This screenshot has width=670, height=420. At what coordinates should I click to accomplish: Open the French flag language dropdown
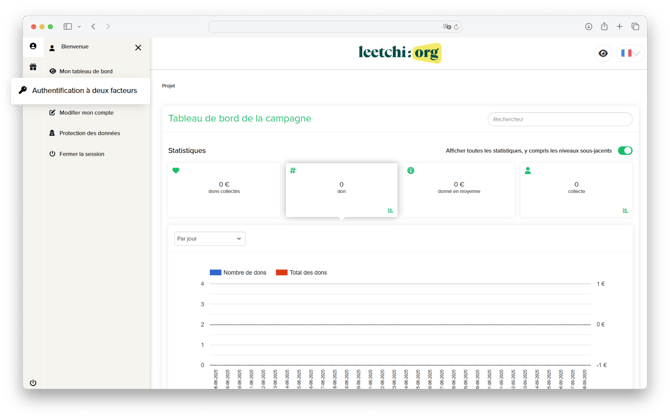(x=630, y=53)
